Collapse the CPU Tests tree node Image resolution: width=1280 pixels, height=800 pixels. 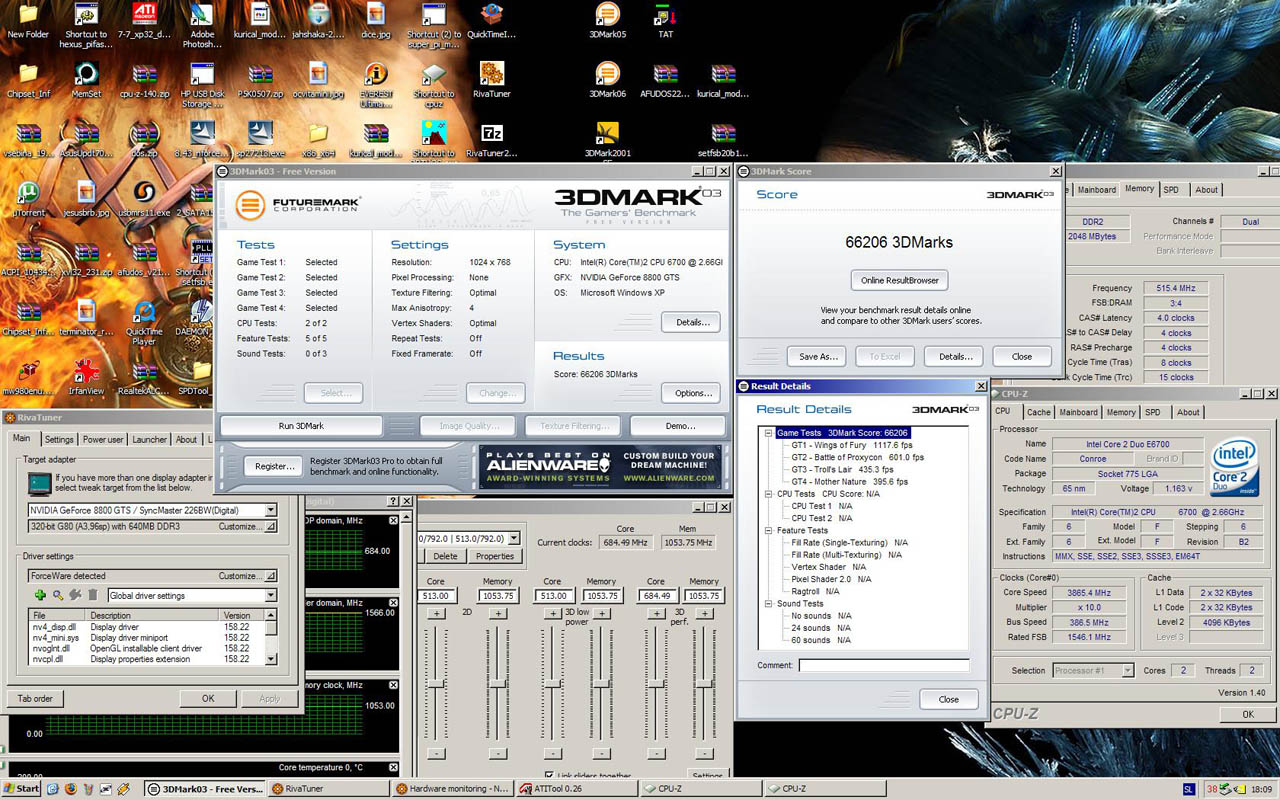[x=769, y=494]
